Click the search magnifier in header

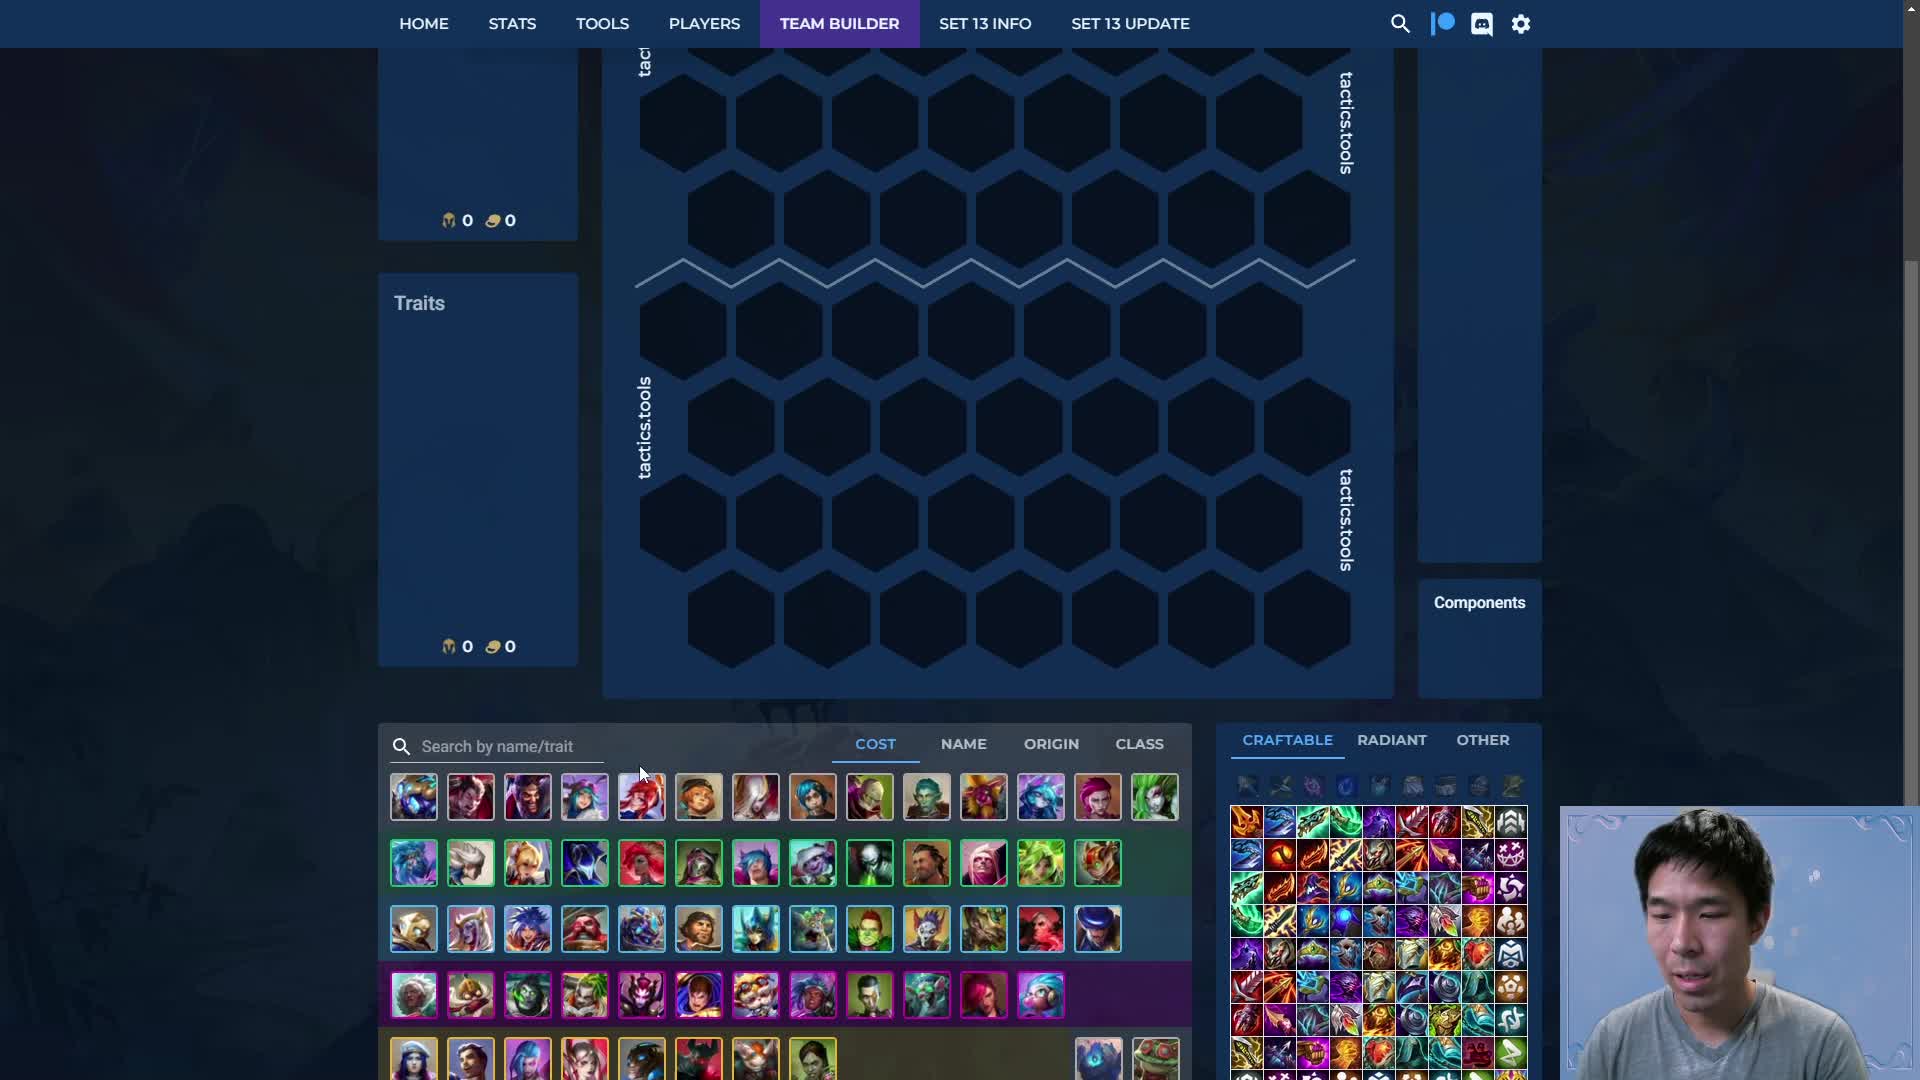[1400, 24]
